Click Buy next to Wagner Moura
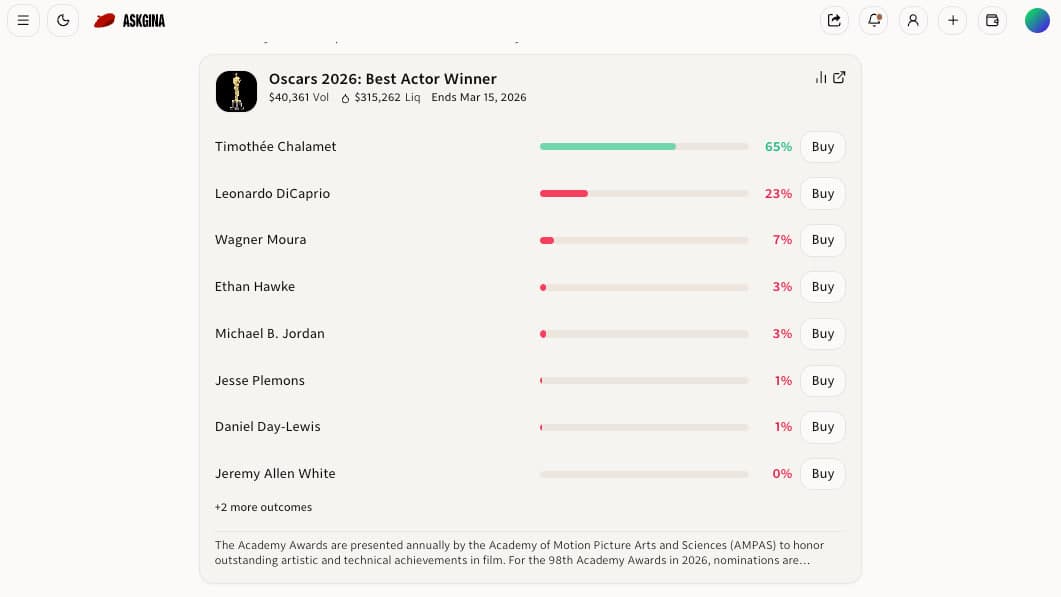Viewport: 1061px width, 597px height. (822, 240)
